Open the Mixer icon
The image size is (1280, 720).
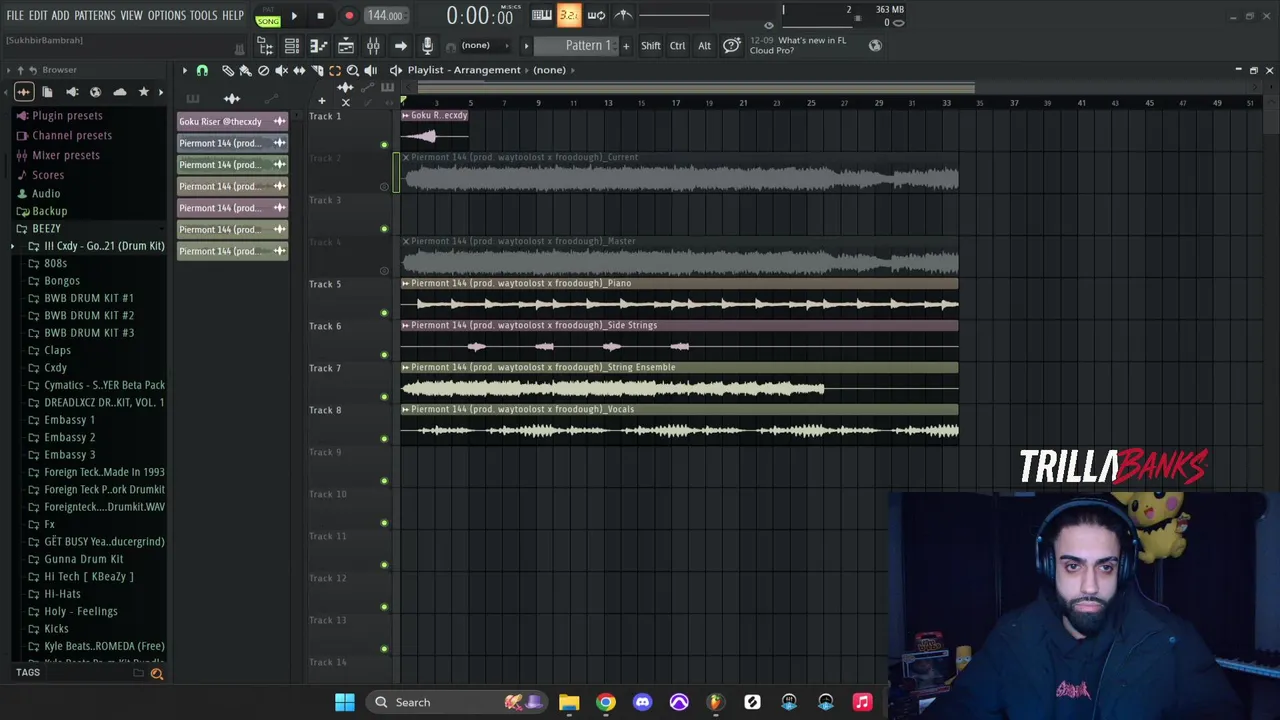coord(373,45)
